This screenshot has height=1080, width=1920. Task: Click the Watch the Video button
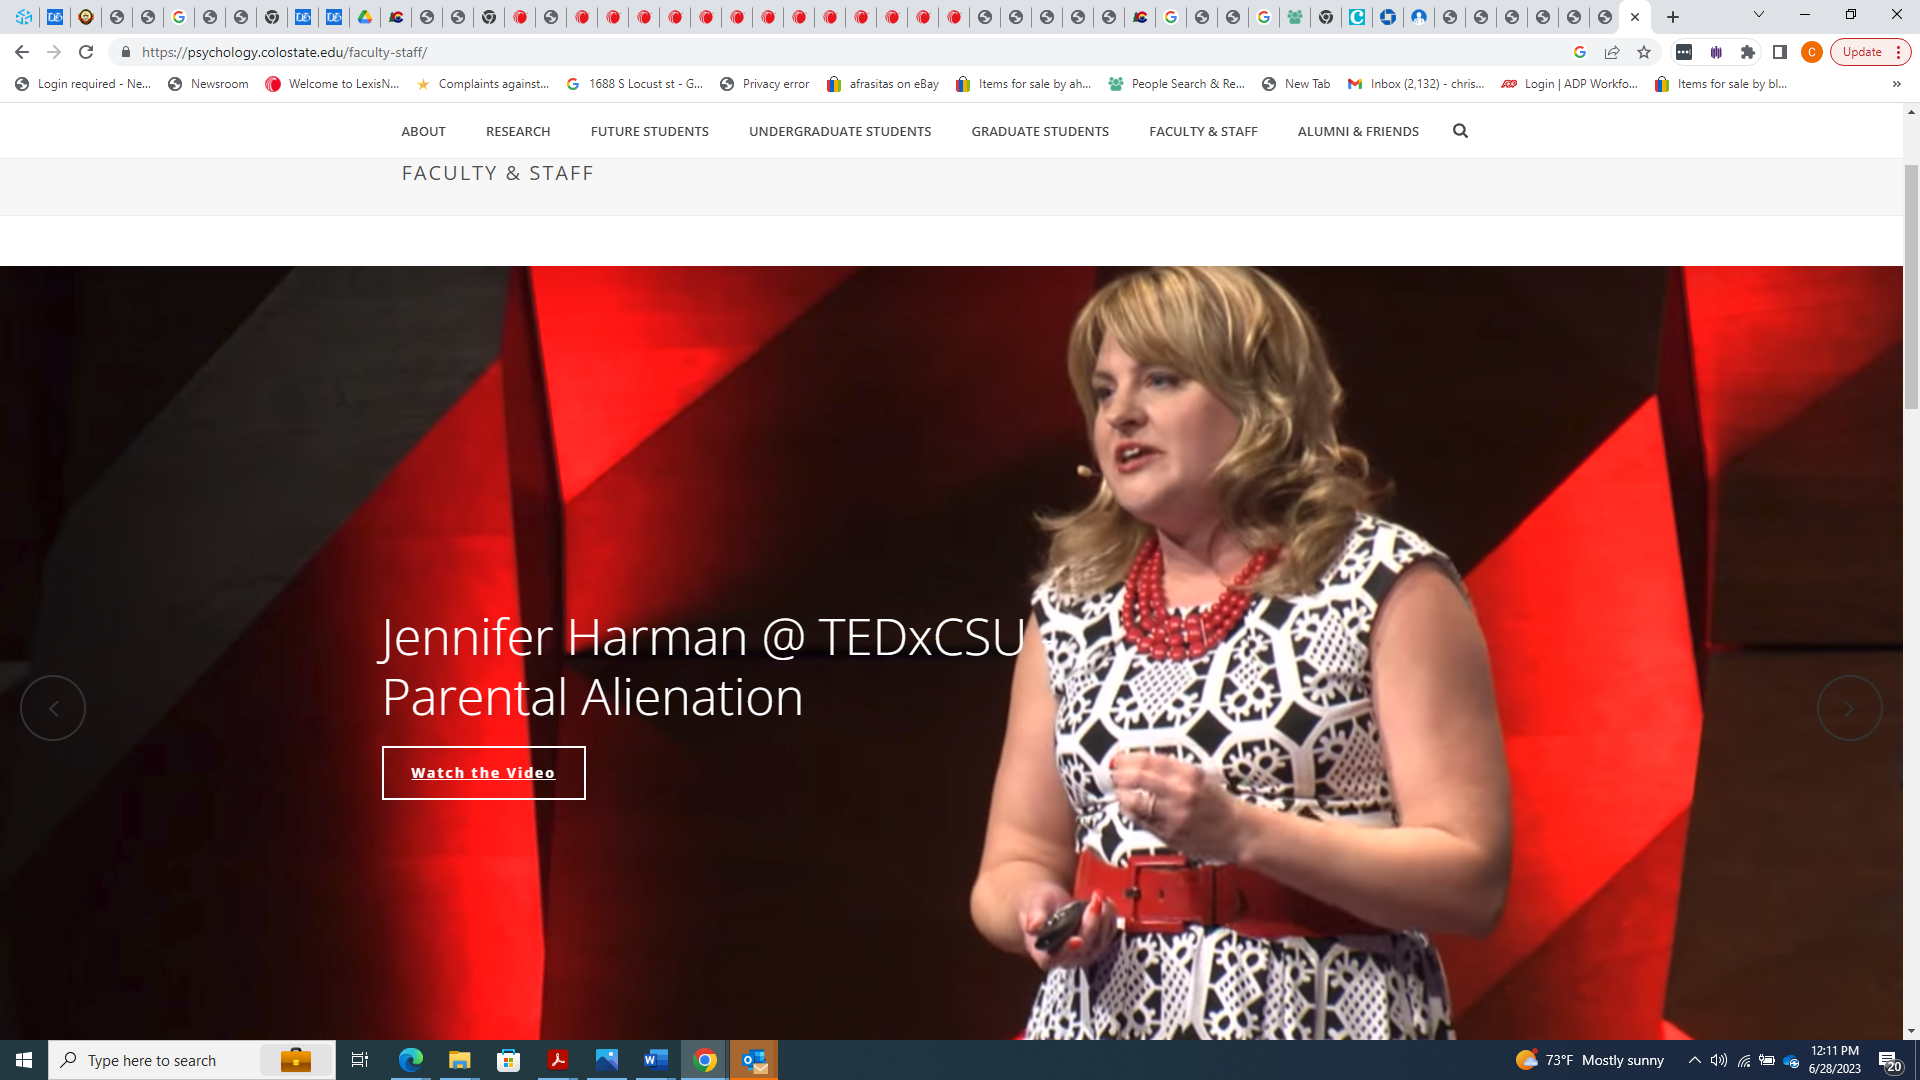coord(484,773)
